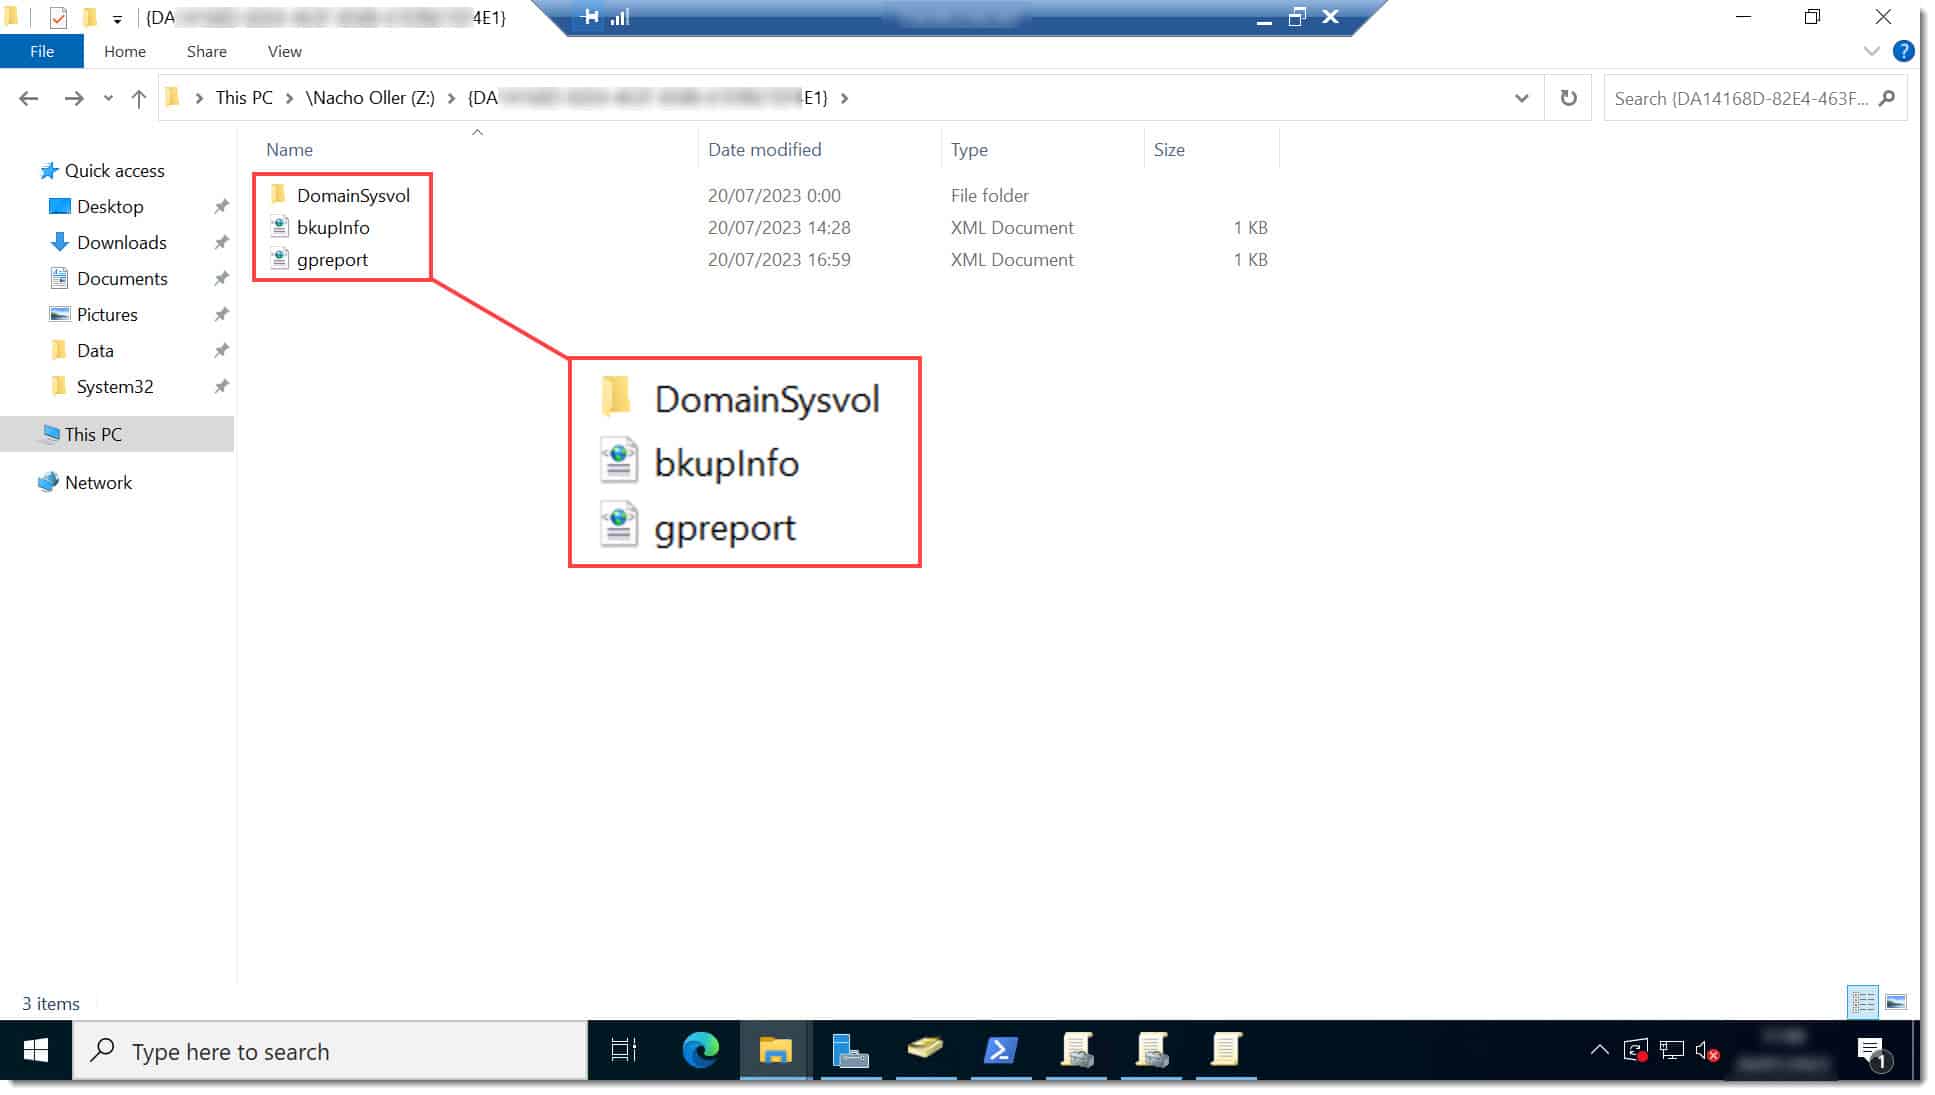Viewport: 1935px width, 1095px height.
Task: Open the DomainSysvol folder
Action: 352,195
